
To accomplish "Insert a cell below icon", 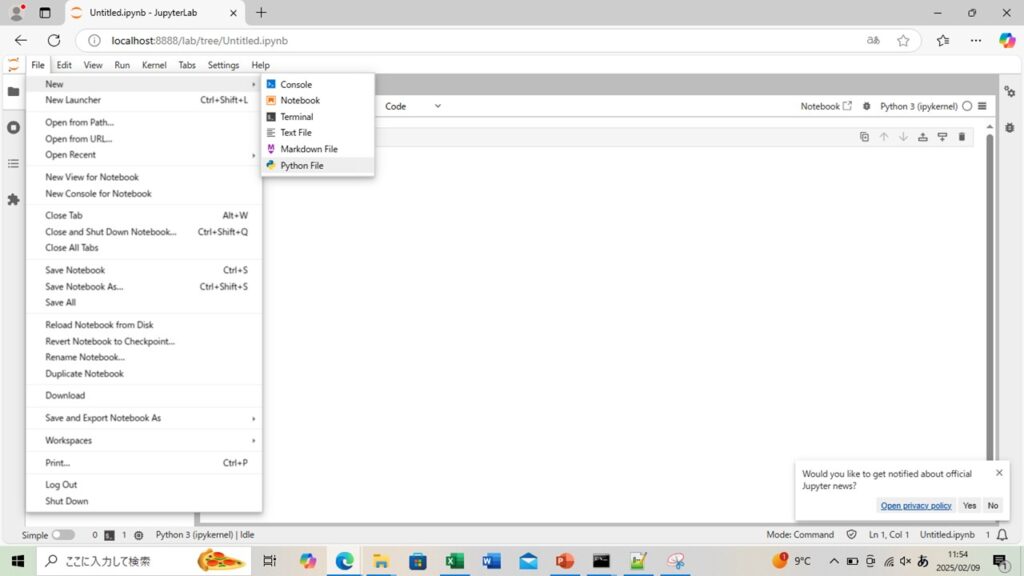I will point(942,136).
